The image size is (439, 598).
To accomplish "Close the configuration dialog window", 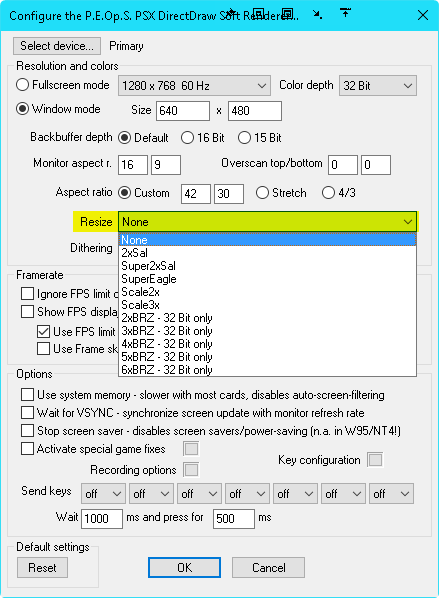I will (423, 15).
